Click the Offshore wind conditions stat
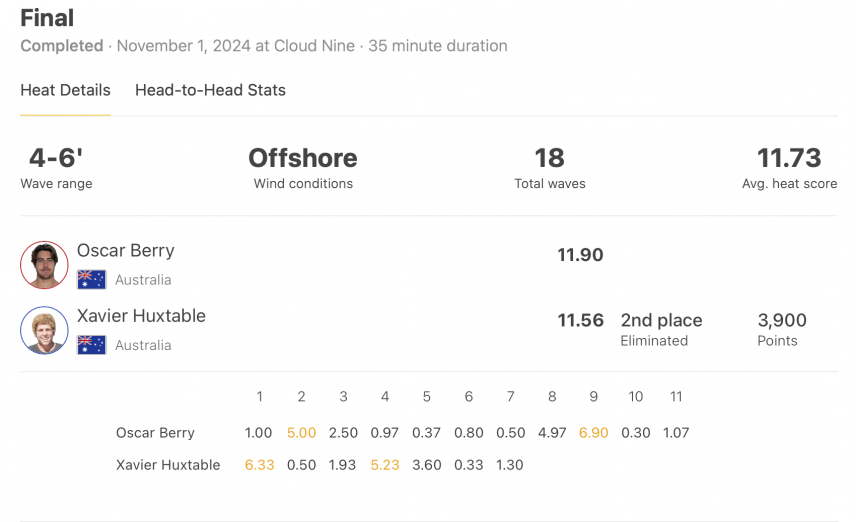 tap(303, 168)
